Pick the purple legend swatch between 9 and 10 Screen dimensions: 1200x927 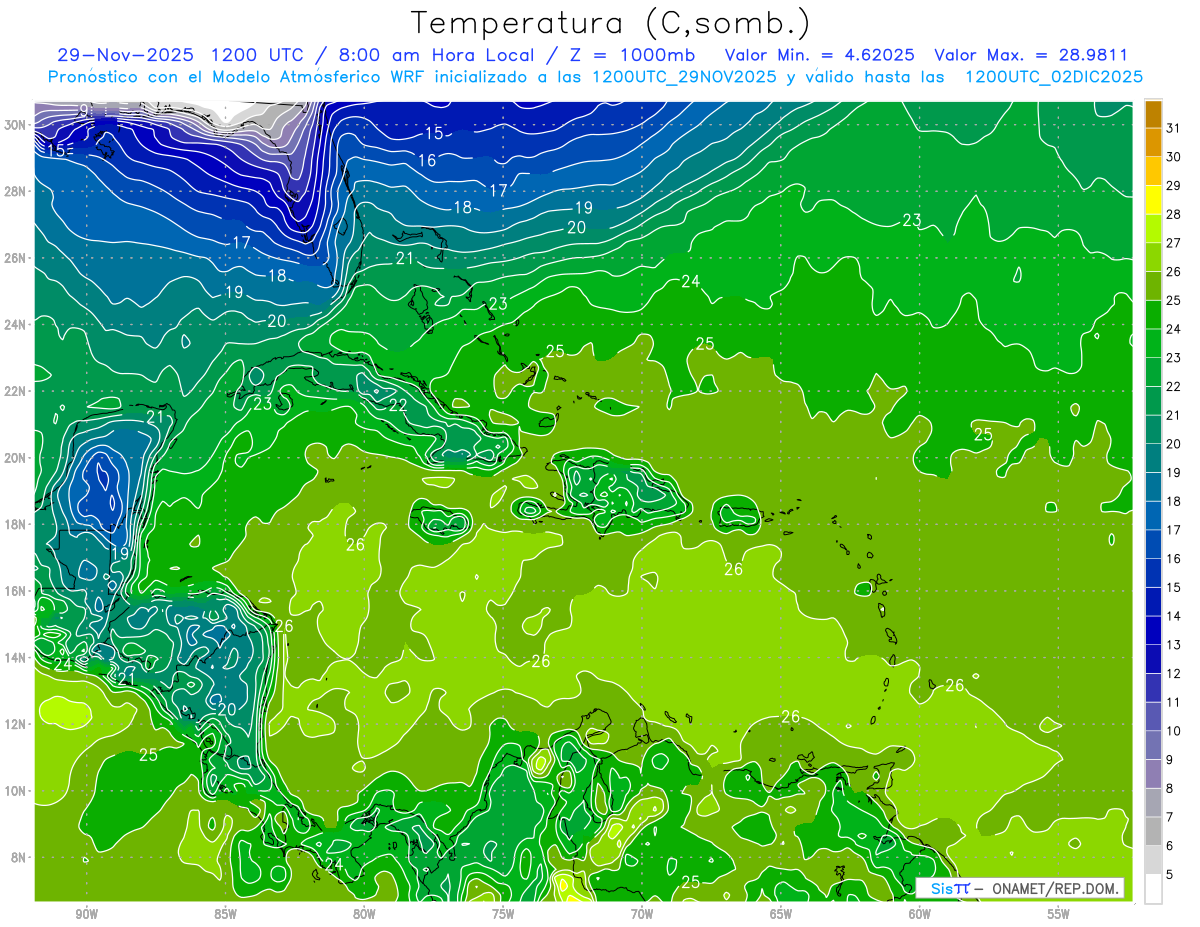pyautogui.click(x=1153, y=744)
